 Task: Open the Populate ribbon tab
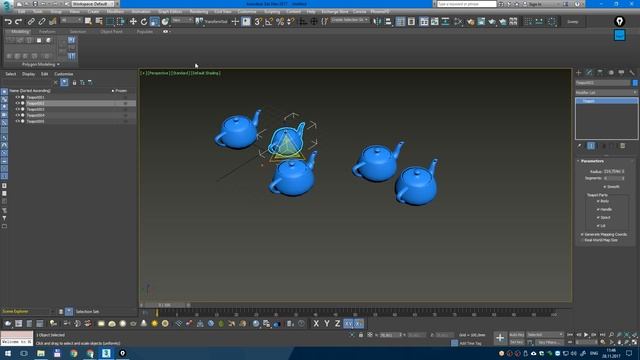pos(144,31)
